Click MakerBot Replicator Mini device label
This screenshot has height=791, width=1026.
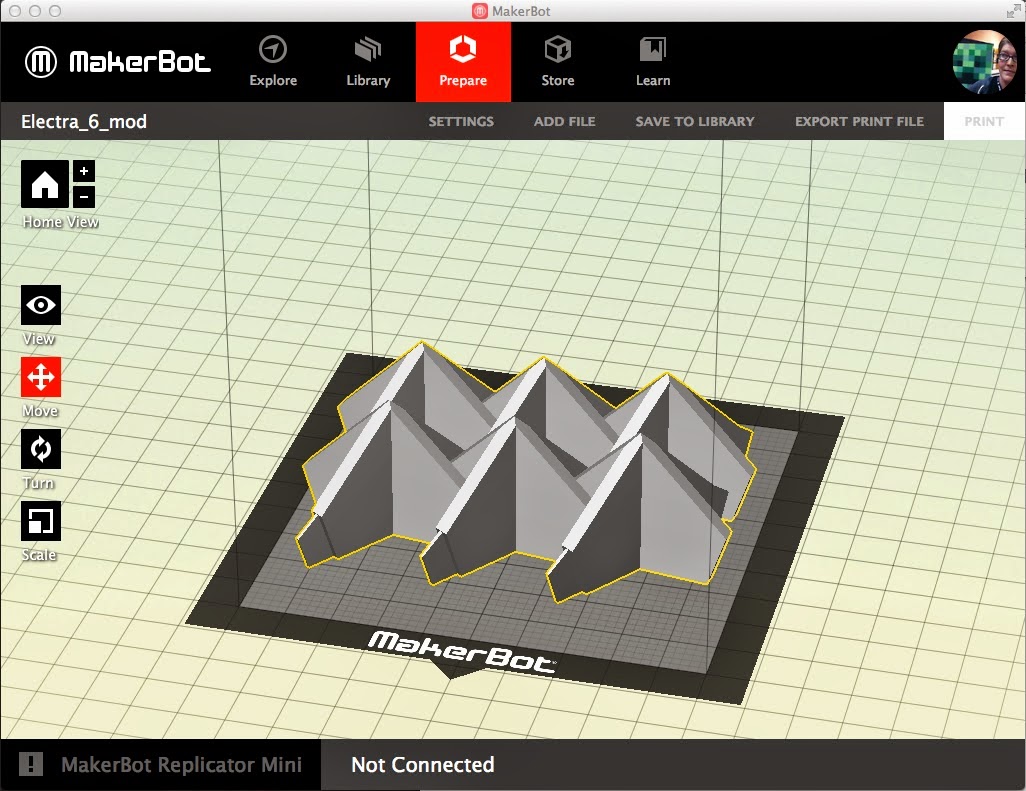181,764
